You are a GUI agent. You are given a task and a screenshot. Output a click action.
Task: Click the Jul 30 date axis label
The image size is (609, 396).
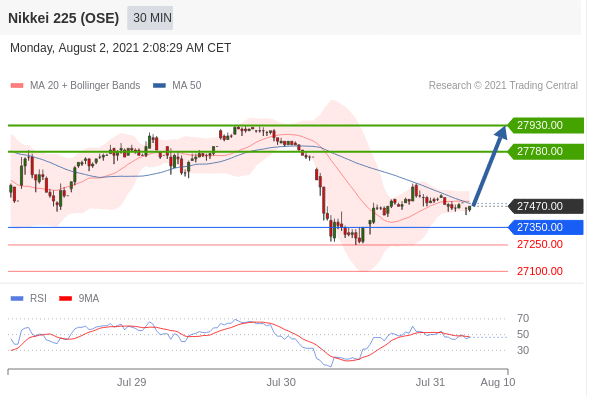[x=281, y=382]
